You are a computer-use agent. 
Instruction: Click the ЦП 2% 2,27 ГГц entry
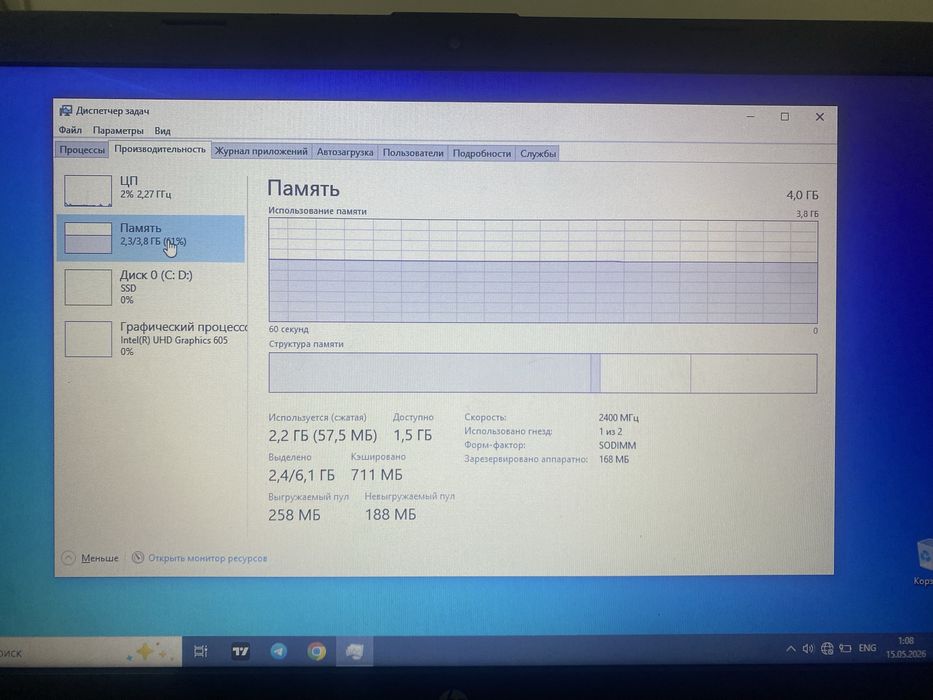[x=151, y=190]
